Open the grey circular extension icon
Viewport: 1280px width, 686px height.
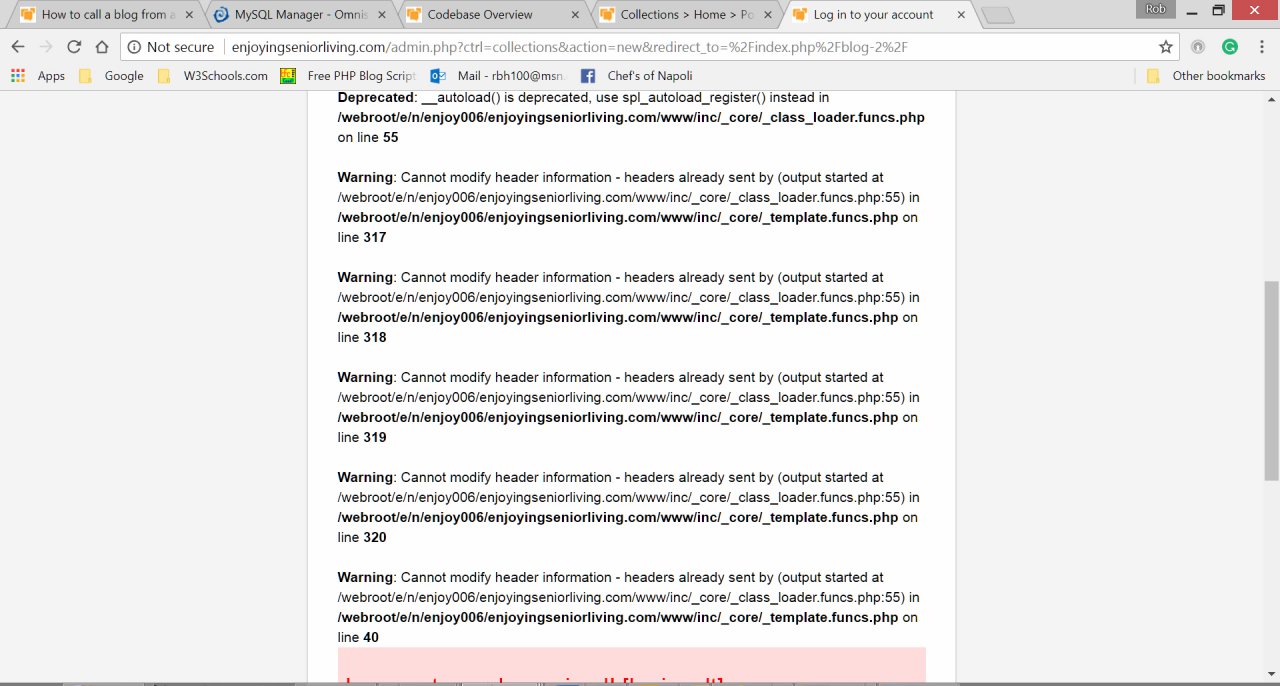click(x=1198, y=47)
